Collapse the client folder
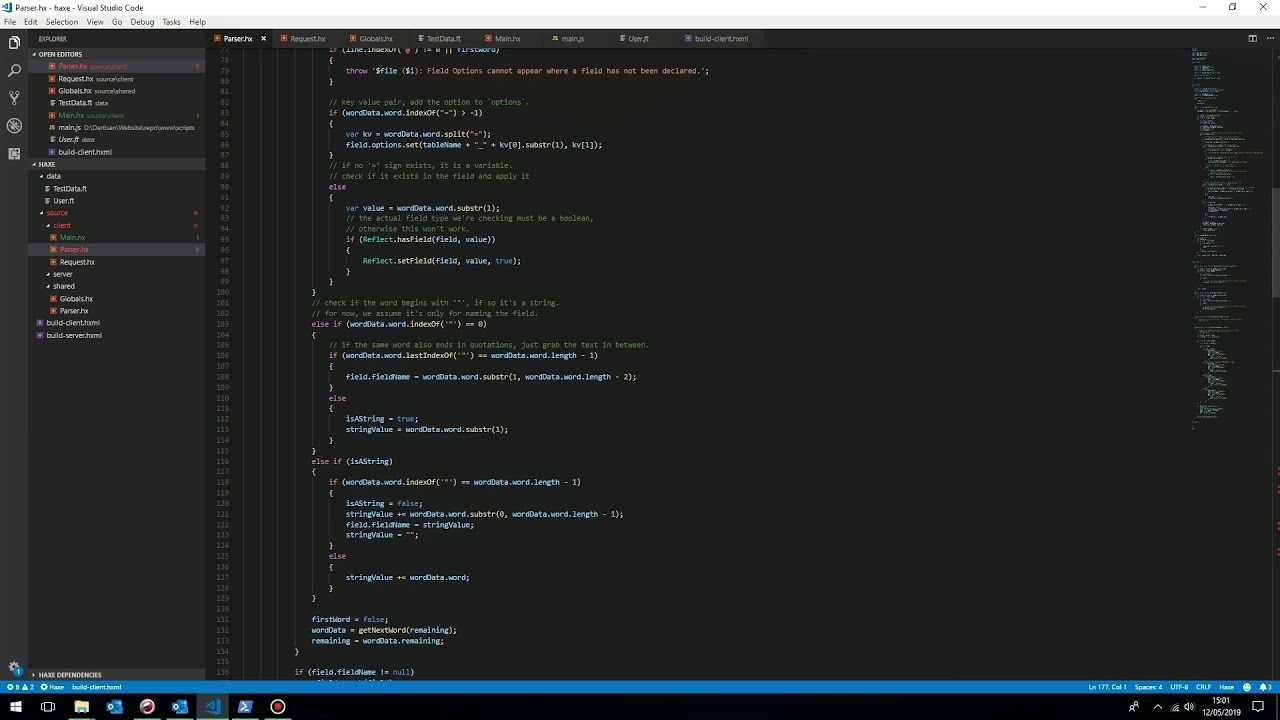 [x=62, y=225]
